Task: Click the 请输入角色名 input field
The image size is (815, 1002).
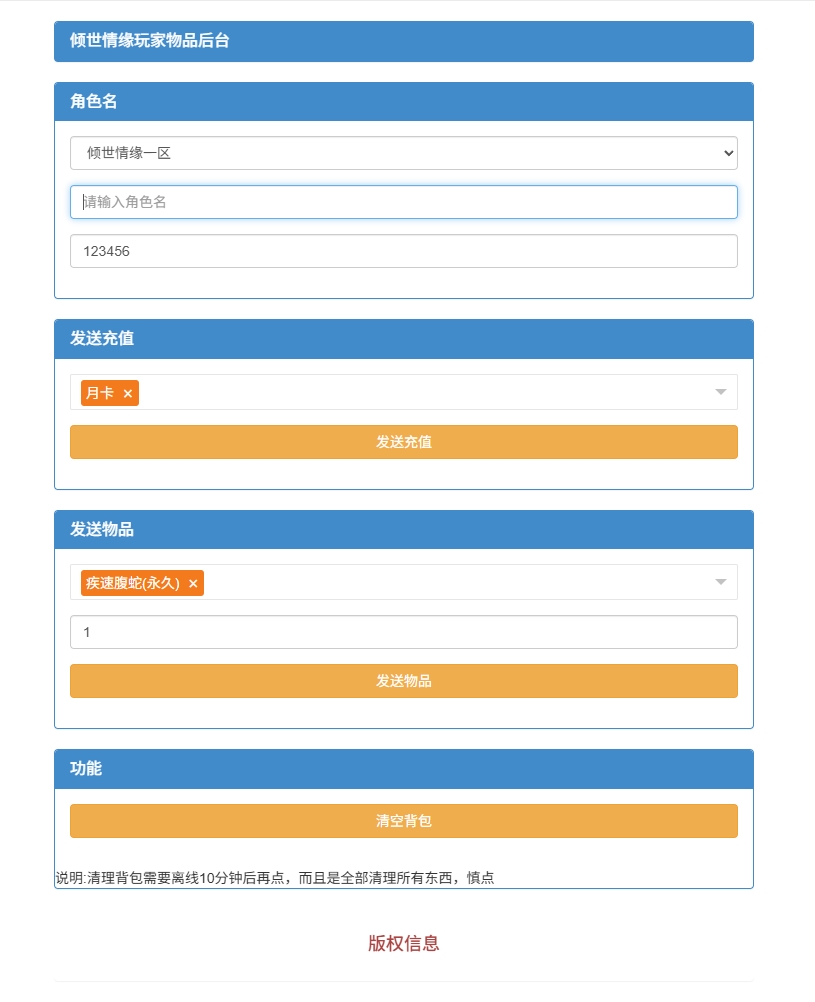Action: pos(404,203)
